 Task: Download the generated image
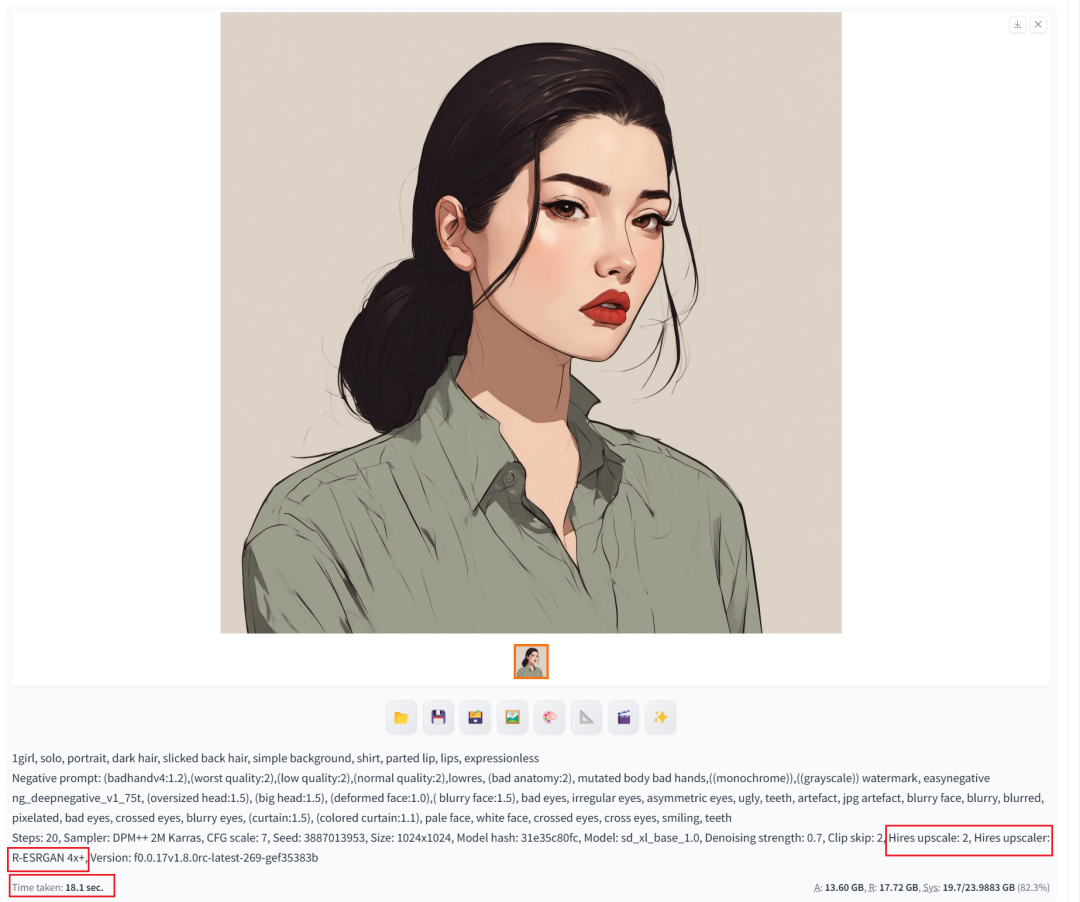(1017, 25)
